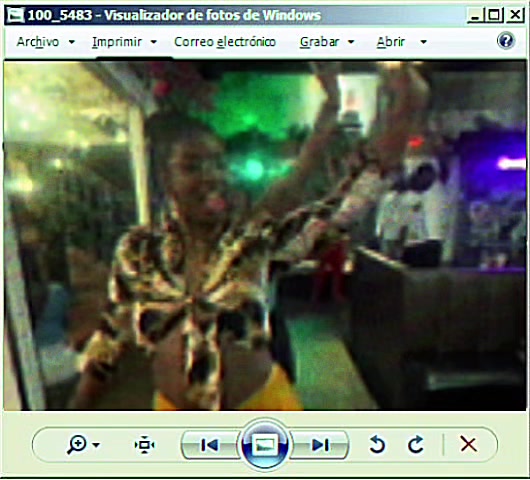
Task: Open the Imprimir menu
Action: 117,42
